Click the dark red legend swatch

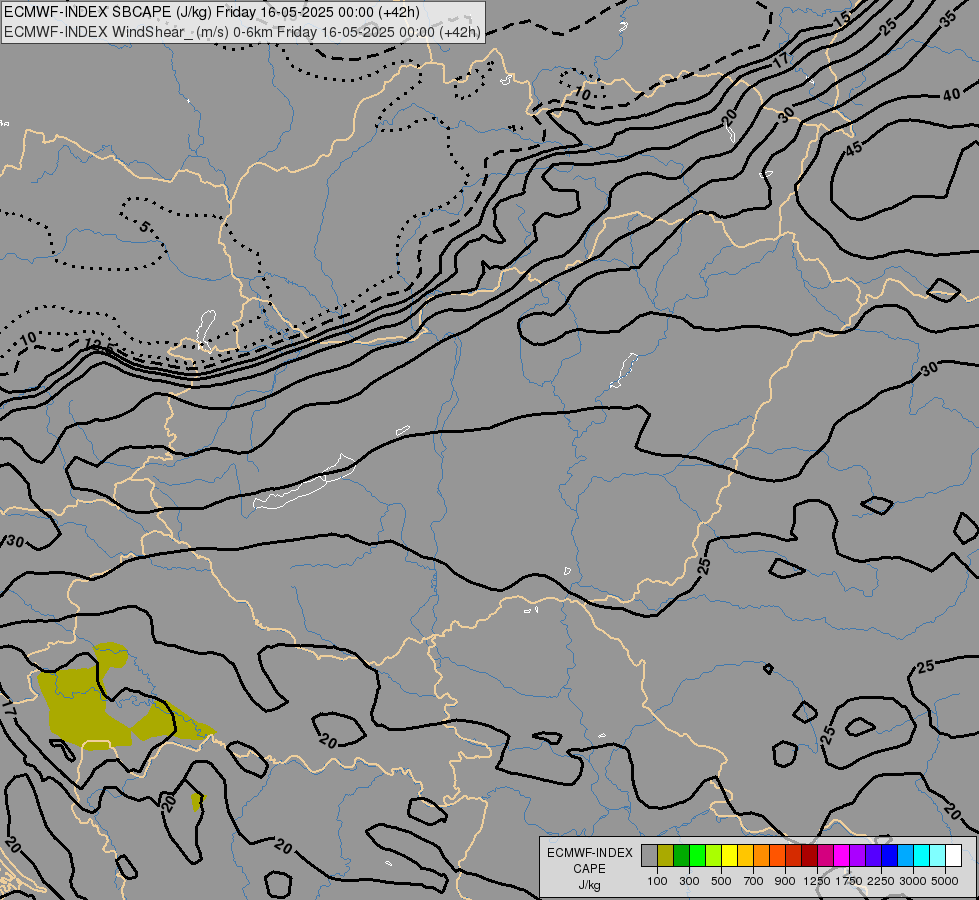pyautogui.click(x=809, y=855)
